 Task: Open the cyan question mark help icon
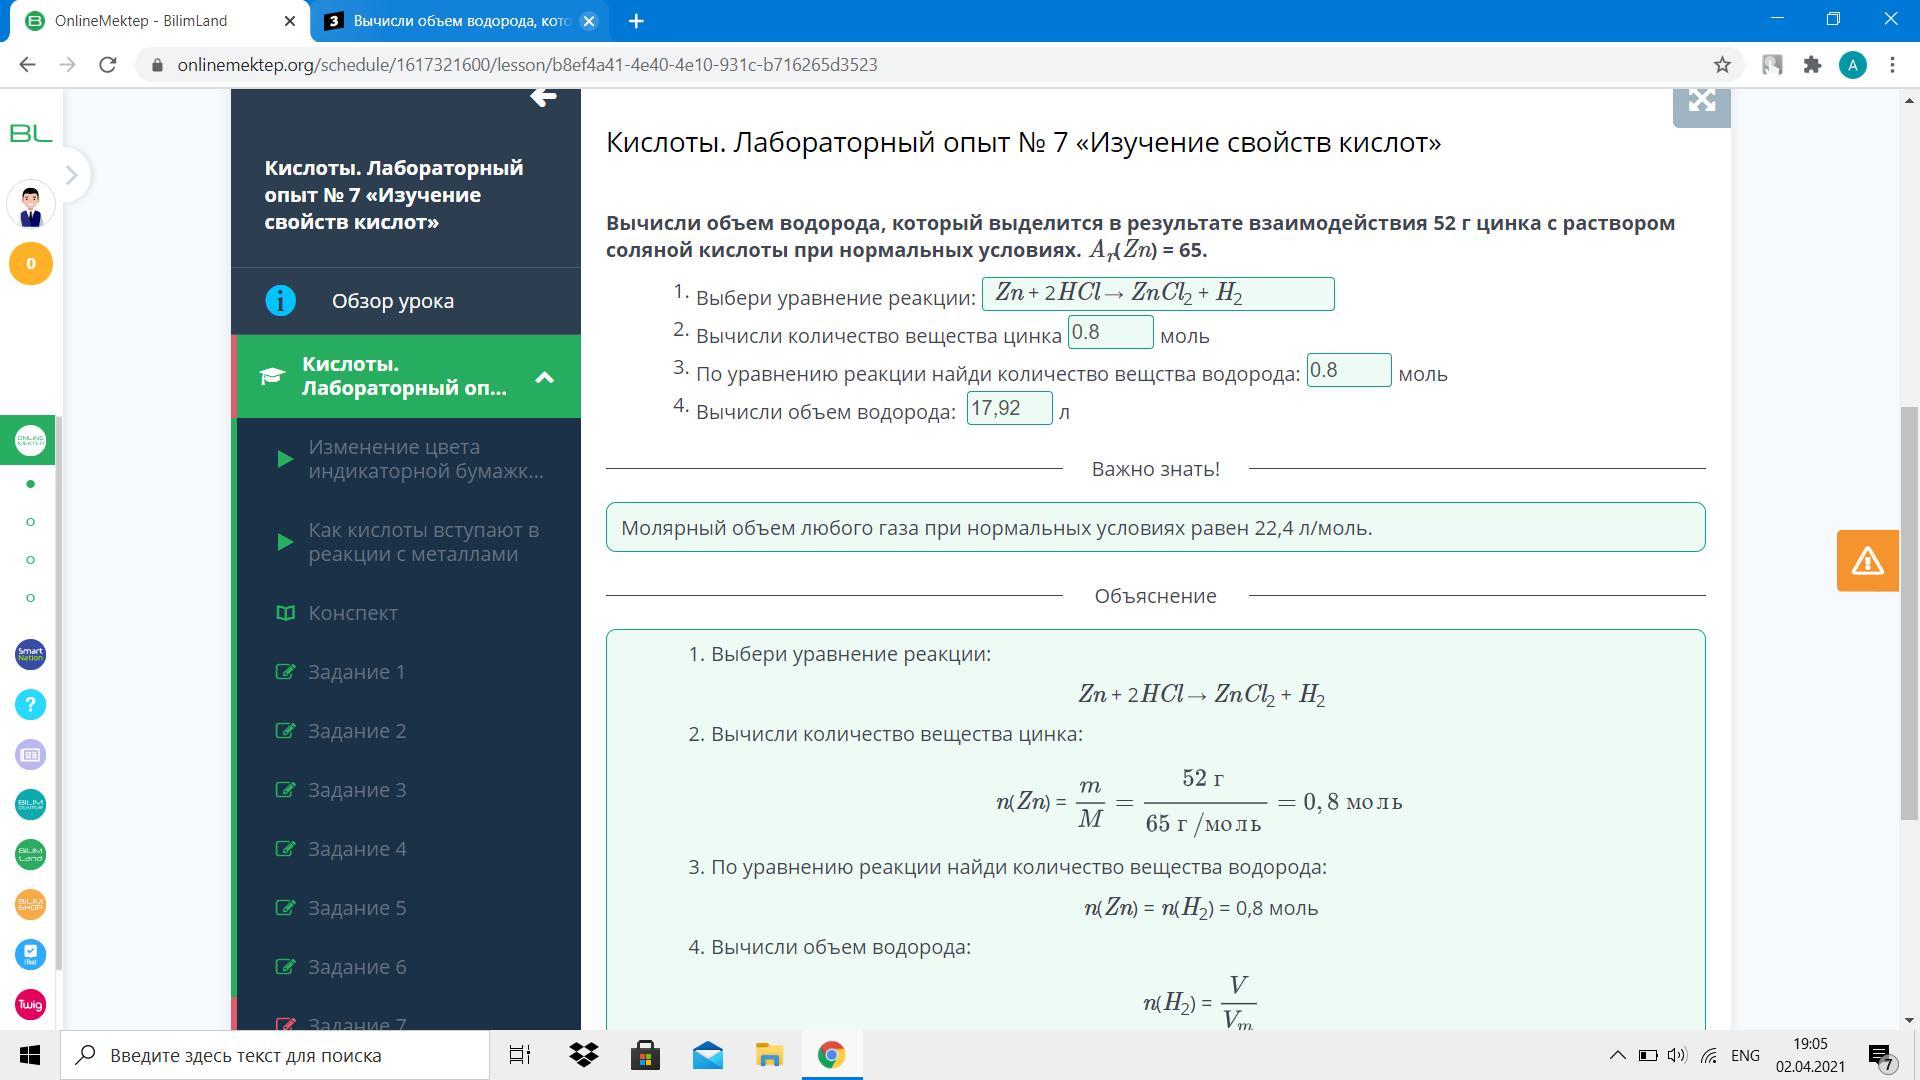(x=30, y=705)
